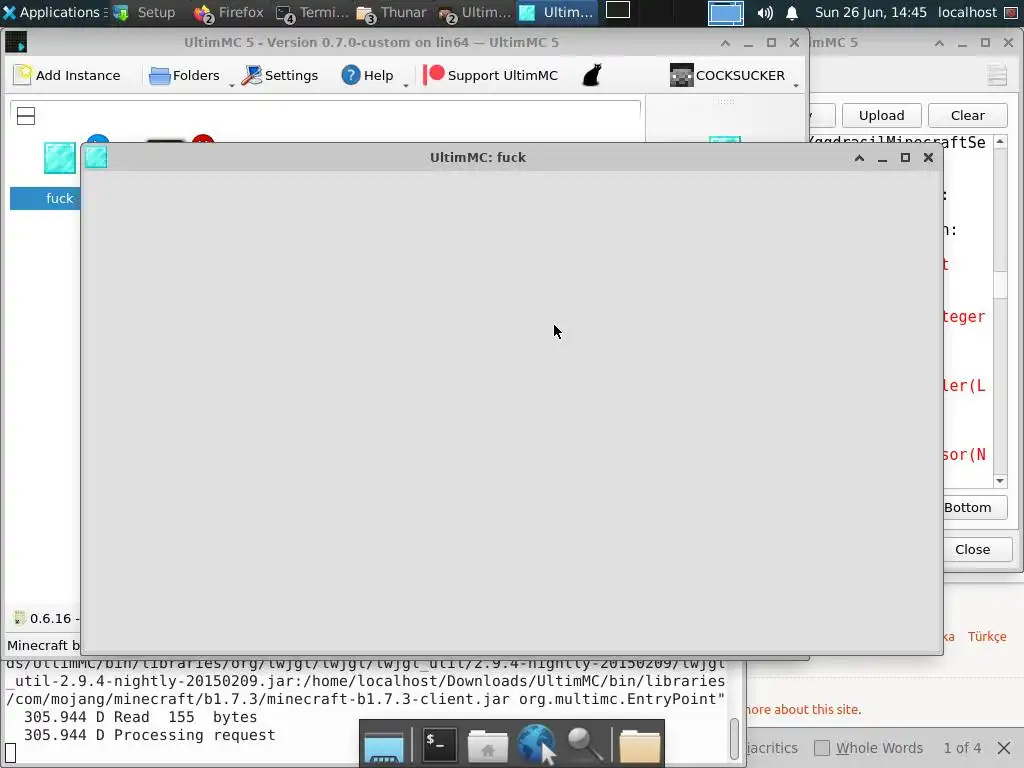Screen dimensions: 1024x768
Task: Click the blank window item in the taskbar
Action: (618, 10)
